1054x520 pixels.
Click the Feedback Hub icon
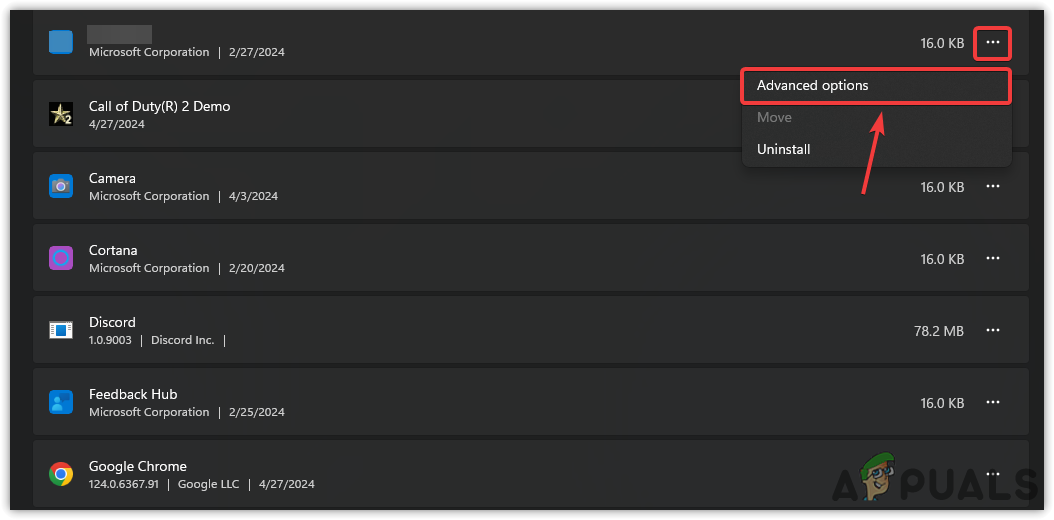point(61,402)
